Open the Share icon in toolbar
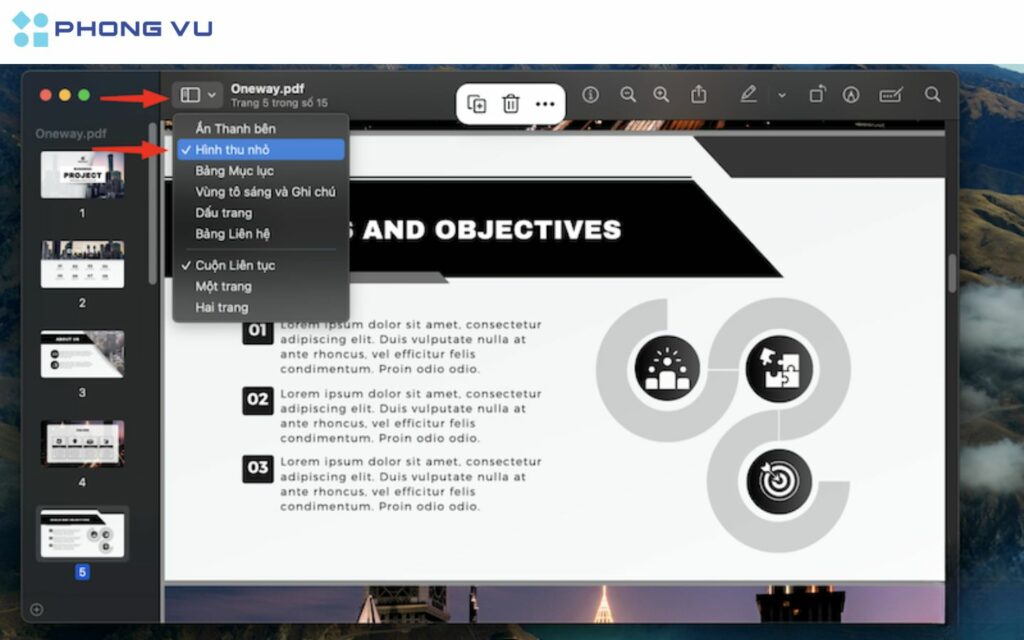 pyautogui.click(x=699, y=95)
